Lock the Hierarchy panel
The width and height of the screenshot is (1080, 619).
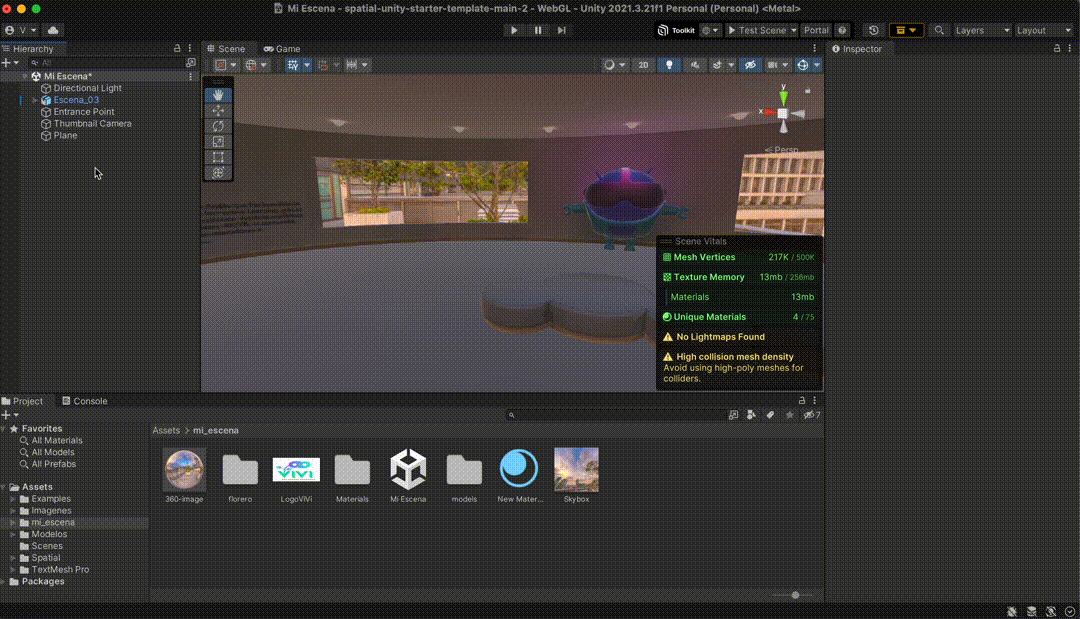(x=177, y=49)
